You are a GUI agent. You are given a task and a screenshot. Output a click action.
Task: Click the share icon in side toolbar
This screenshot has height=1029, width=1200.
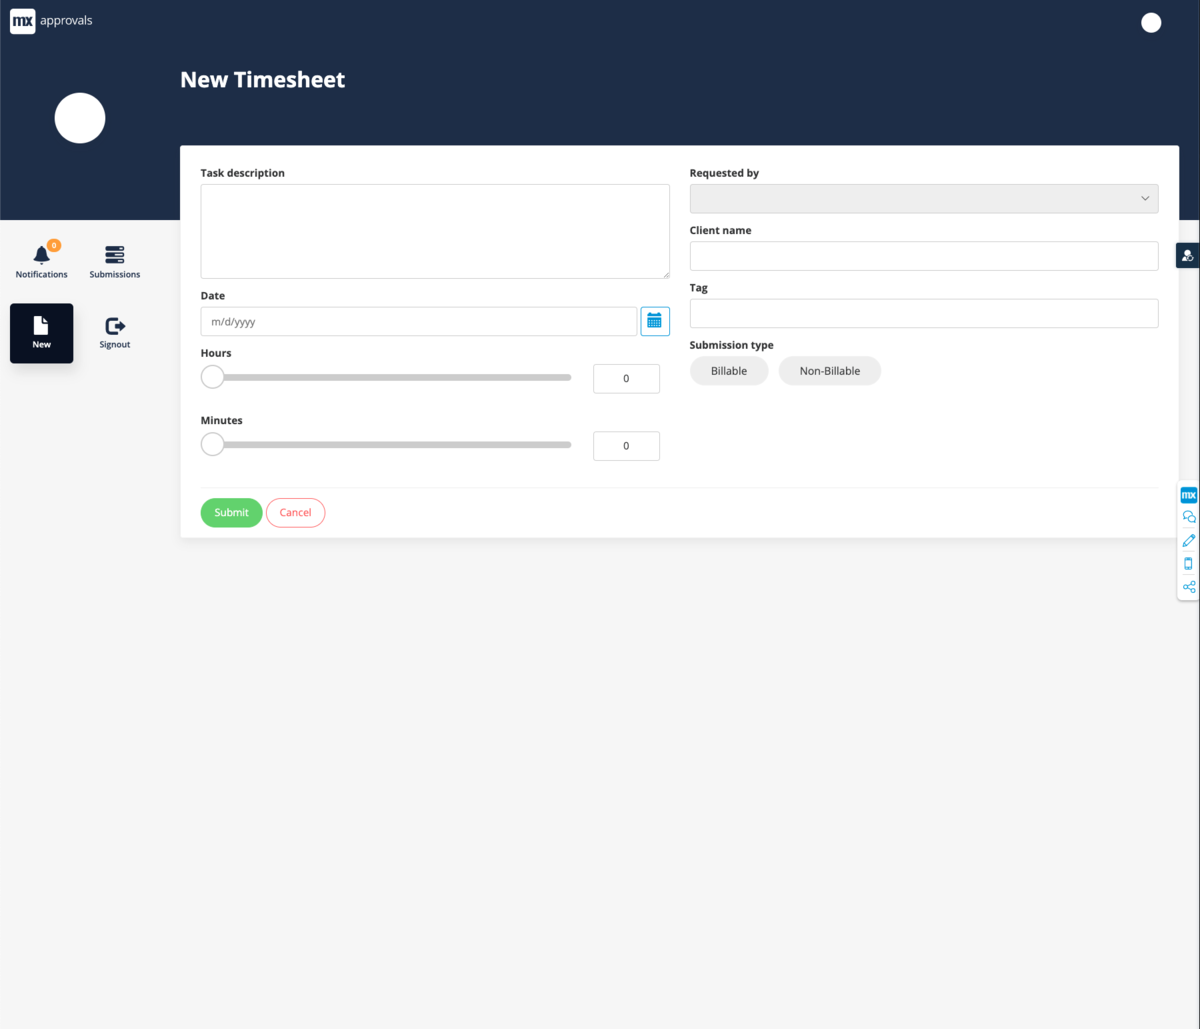click(1189, 587)
